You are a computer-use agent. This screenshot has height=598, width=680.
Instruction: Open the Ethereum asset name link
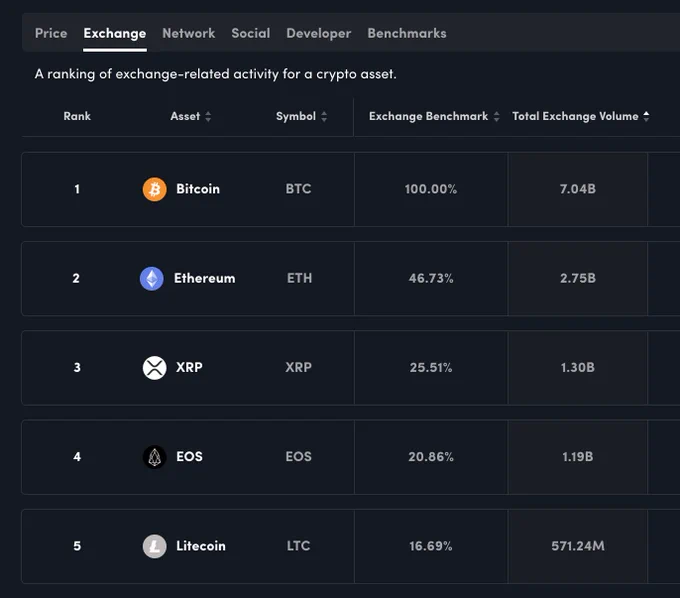[x=205, y=278]
